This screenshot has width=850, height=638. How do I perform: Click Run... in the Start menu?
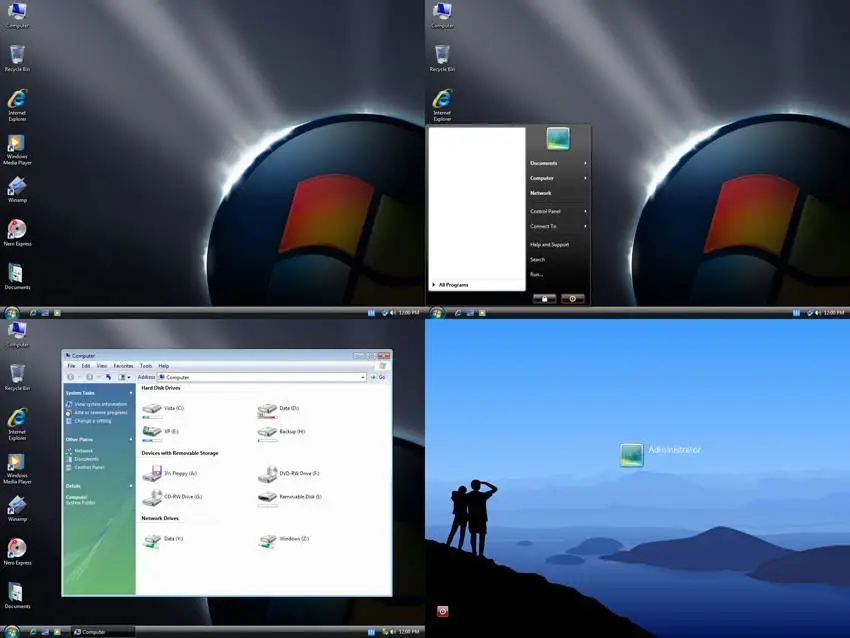click(x=536, y=274)
